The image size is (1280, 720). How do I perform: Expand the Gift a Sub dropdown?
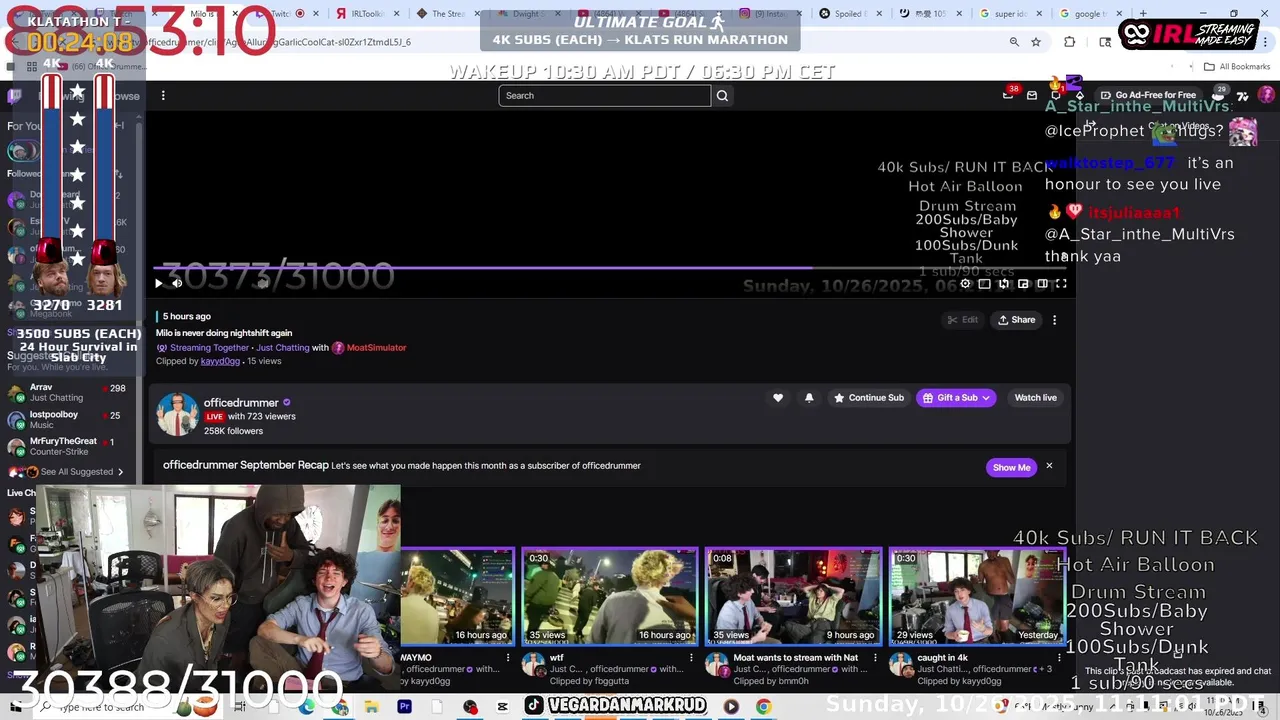point(956,398)
